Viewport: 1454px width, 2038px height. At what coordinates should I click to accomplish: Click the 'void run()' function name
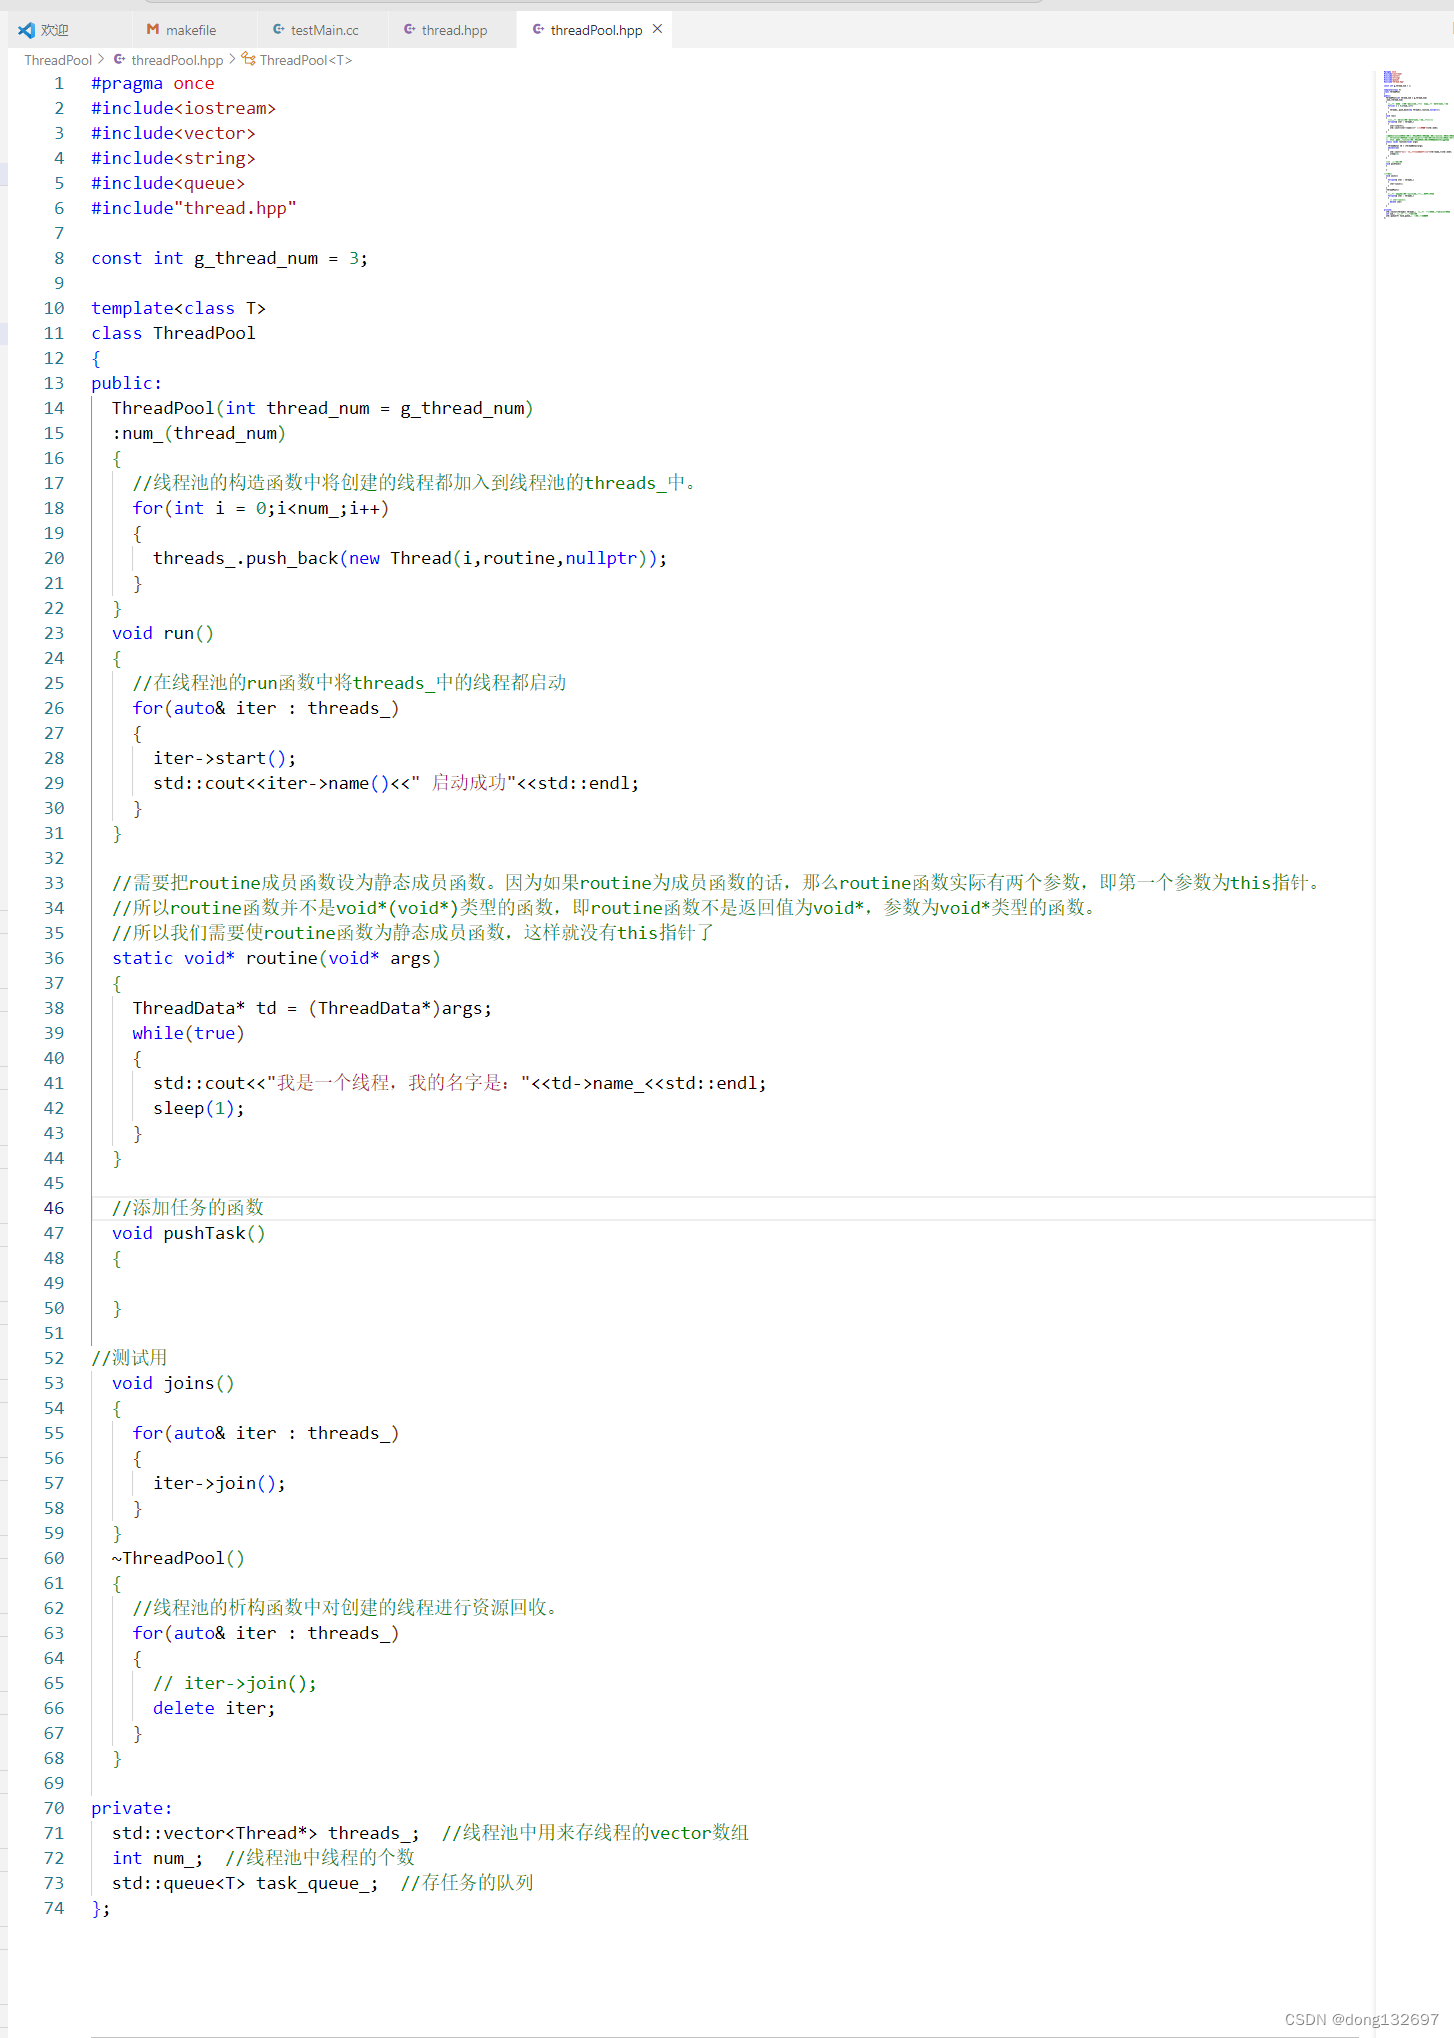pyautogui.click(x=162, y=633)
